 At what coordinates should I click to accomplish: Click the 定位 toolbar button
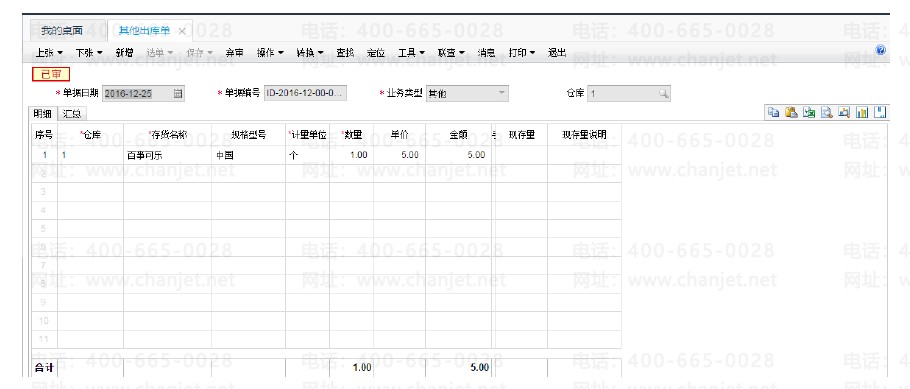[376, 52]
